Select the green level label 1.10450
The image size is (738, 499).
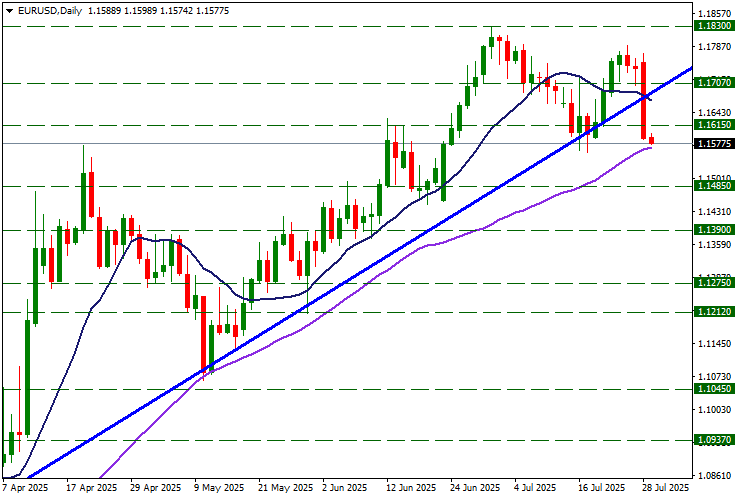click(x=714, y=388)
